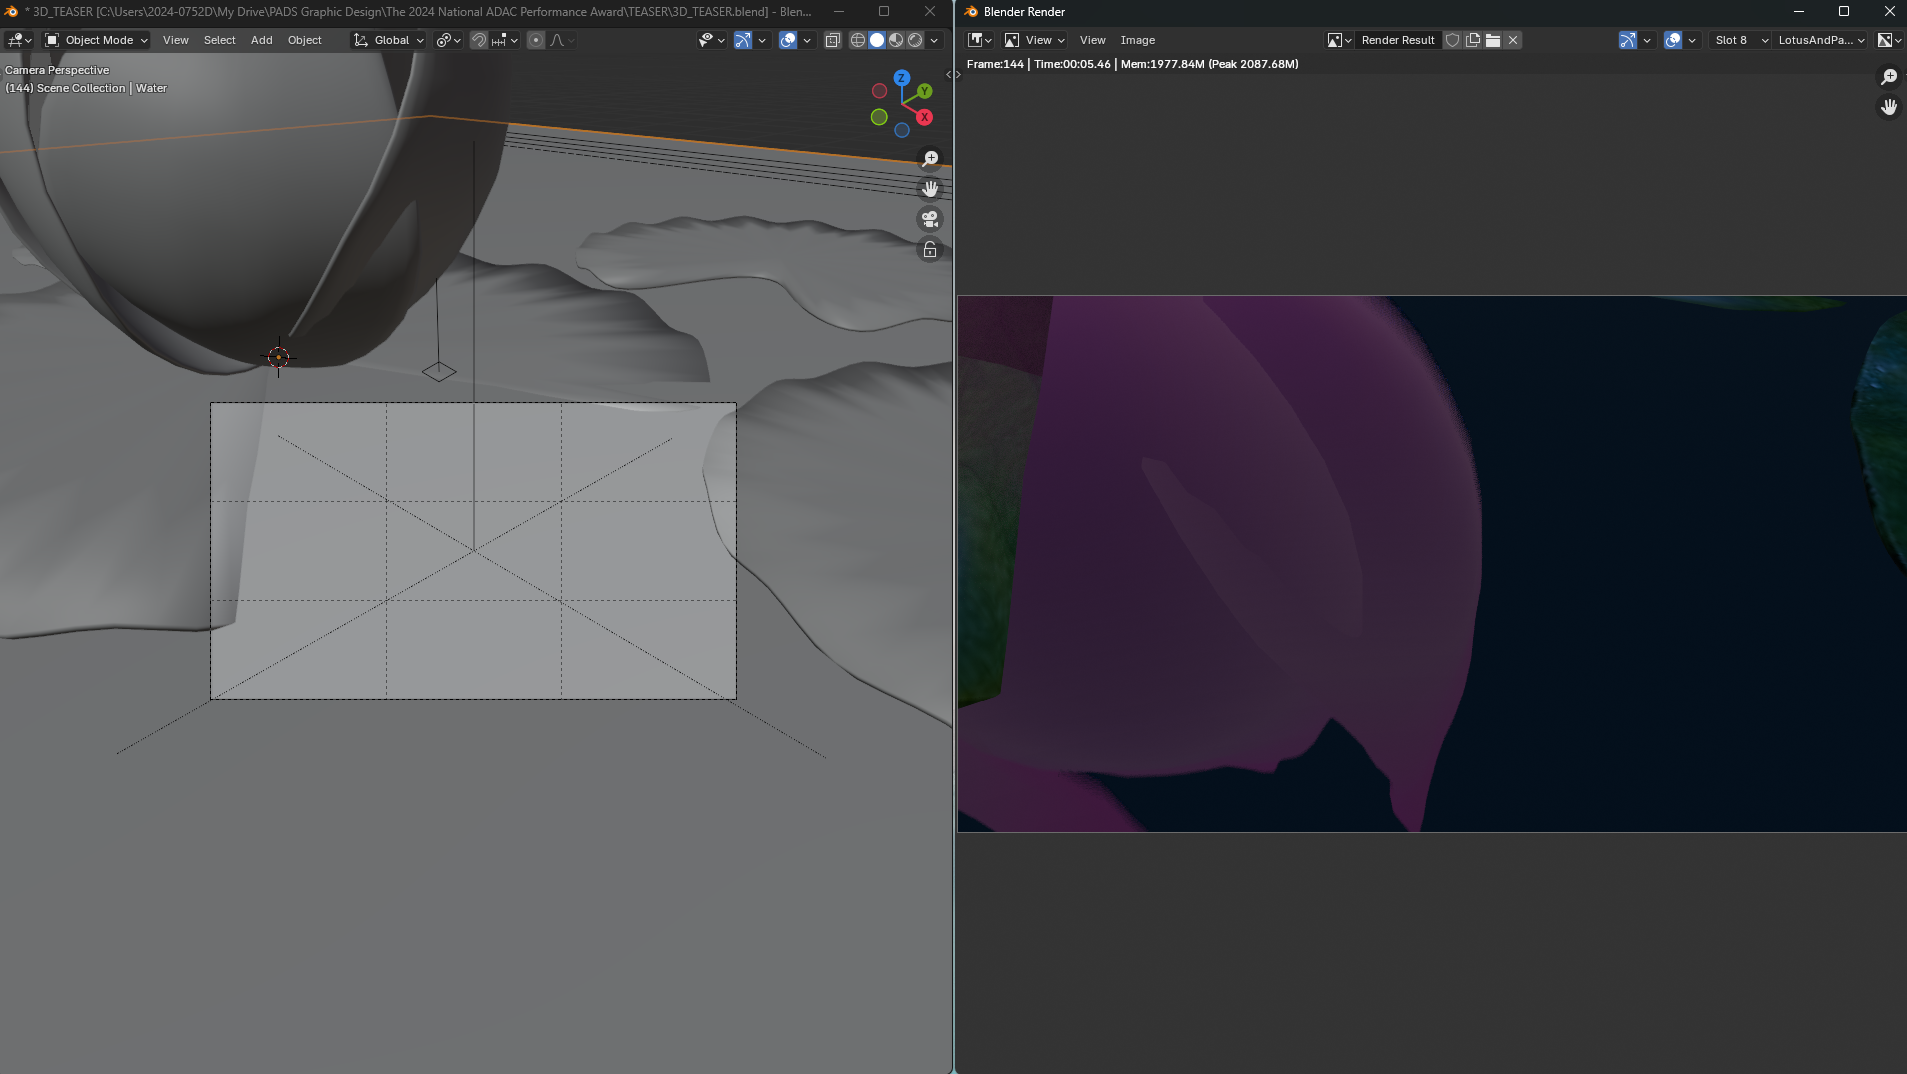1907x1074 pixels.
Task: Click the new image icon
Action: click(x=1473, y=40)
